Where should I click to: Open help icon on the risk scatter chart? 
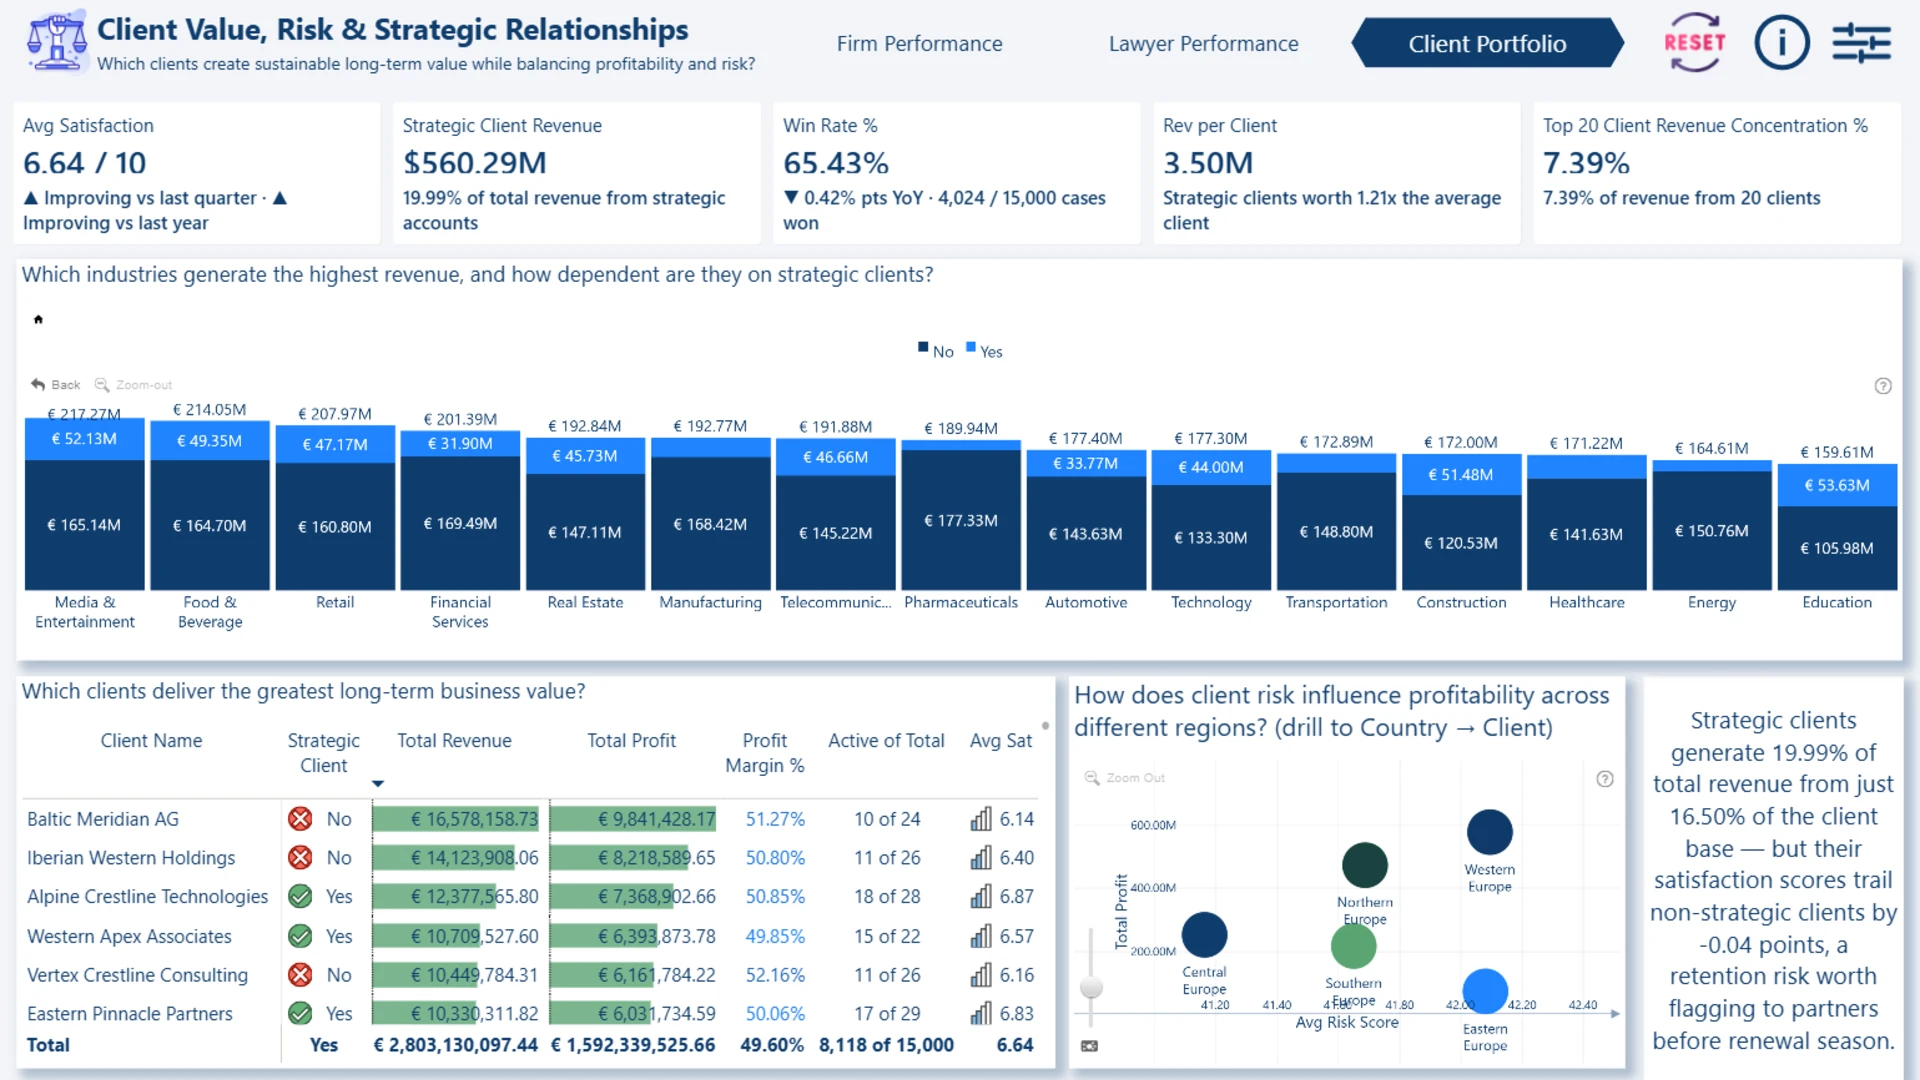point(1605,779)
